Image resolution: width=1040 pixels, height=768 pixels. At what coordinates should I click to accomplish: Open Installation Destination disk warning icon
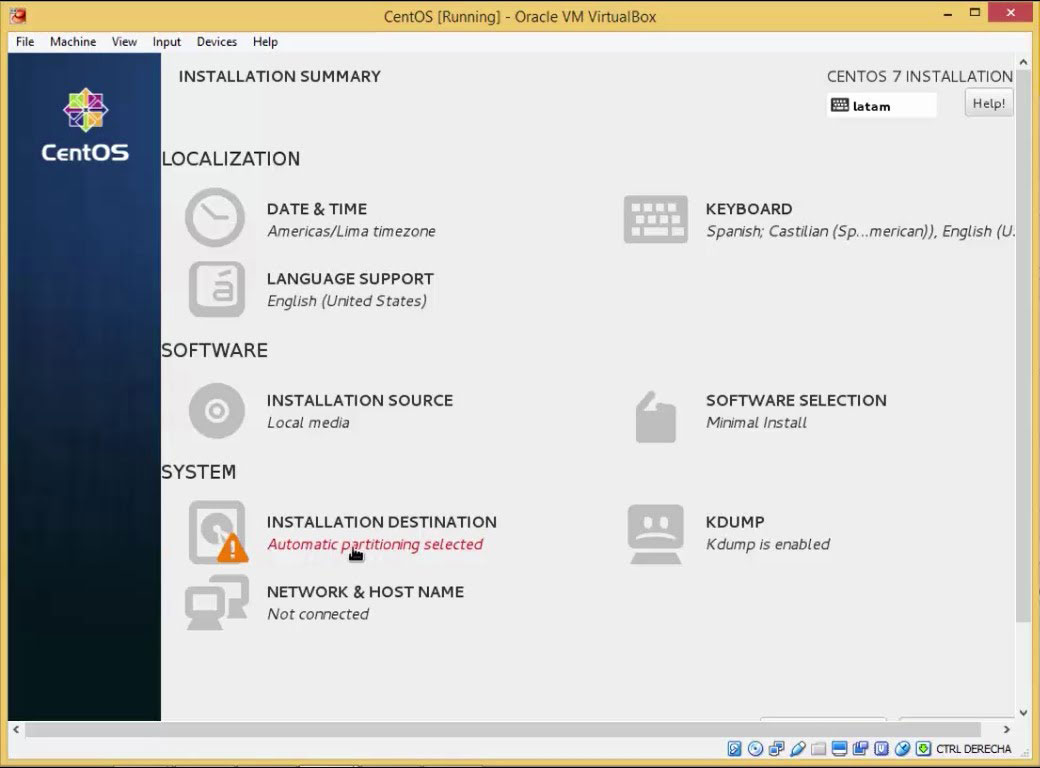pyautogui.click(x=218, y=533)
